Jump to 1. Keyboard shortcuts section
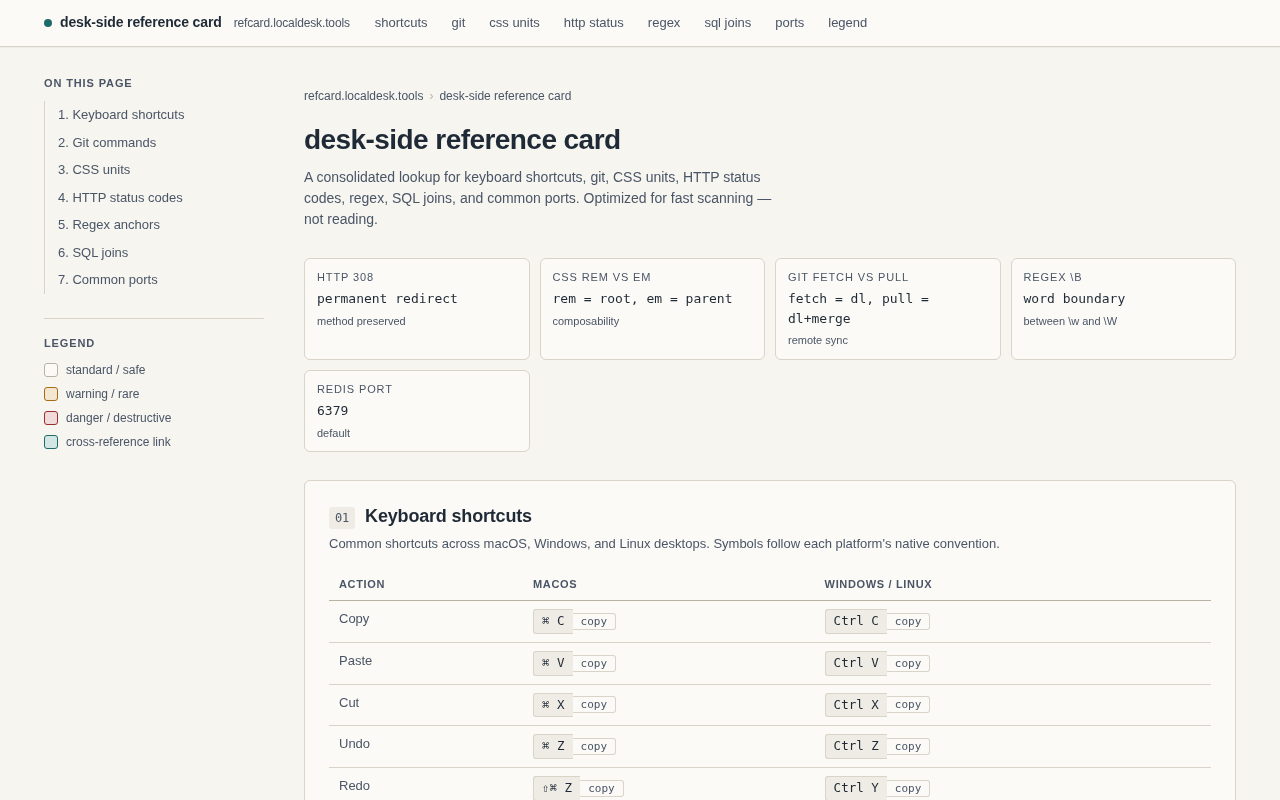This screenshot has width=1280, height=800. click(121, 115)
